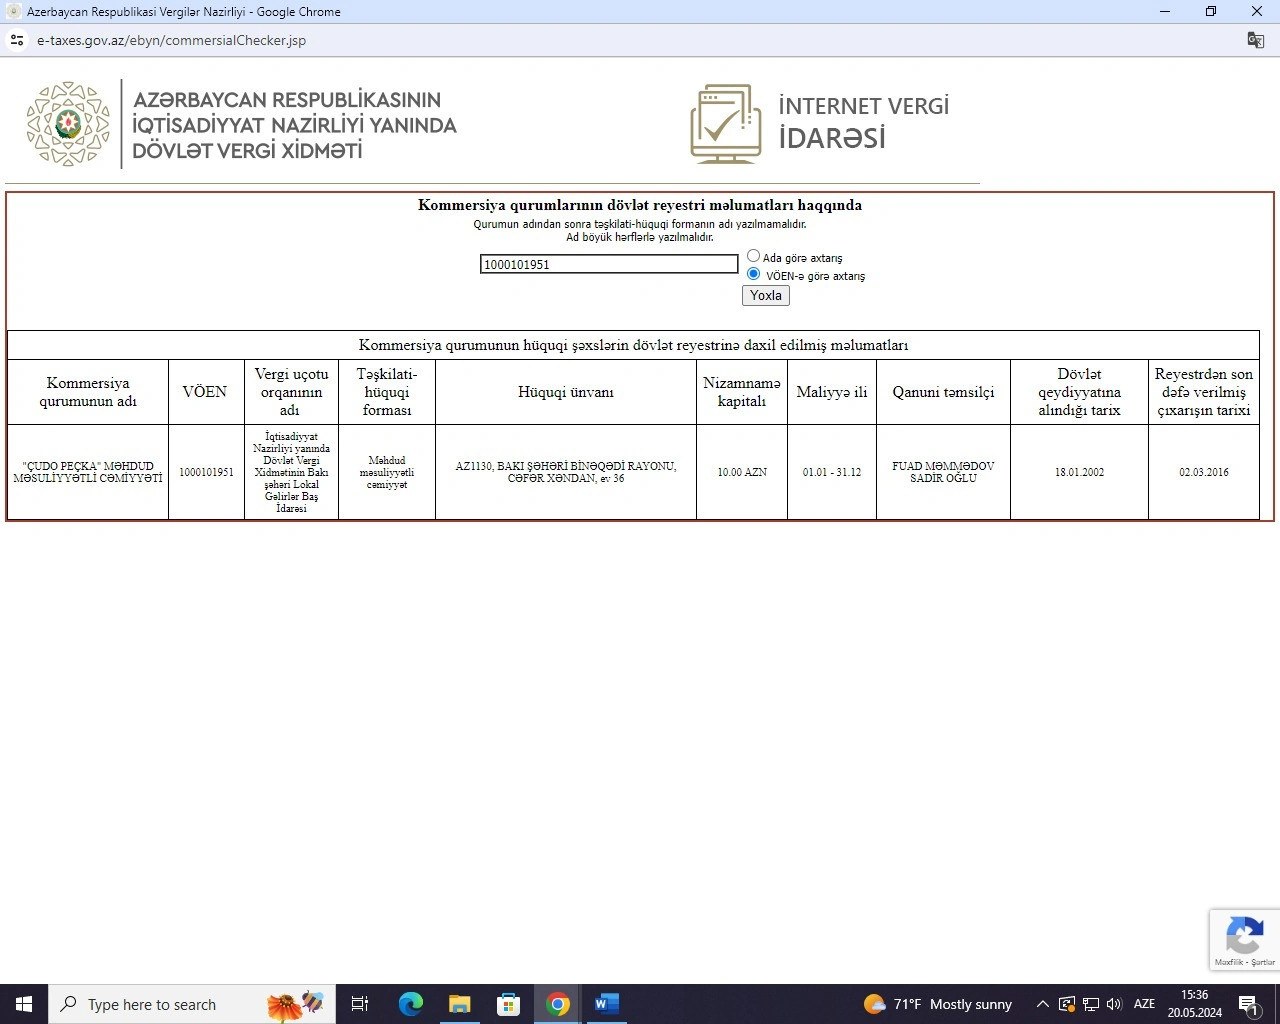This screenshot has height=1024, width=1280.
Task: Open the weather widget showing 71°F
Action: [x=938, y=1004]
